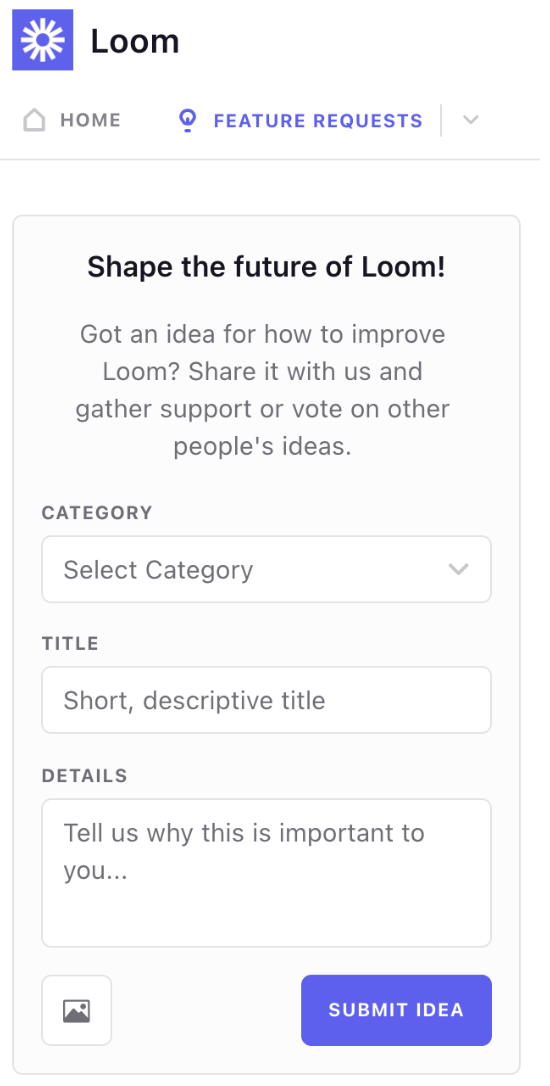Screen dimensions: 550x1086
Task: Open the Select Category dropdown
Action: pos(267,569)
